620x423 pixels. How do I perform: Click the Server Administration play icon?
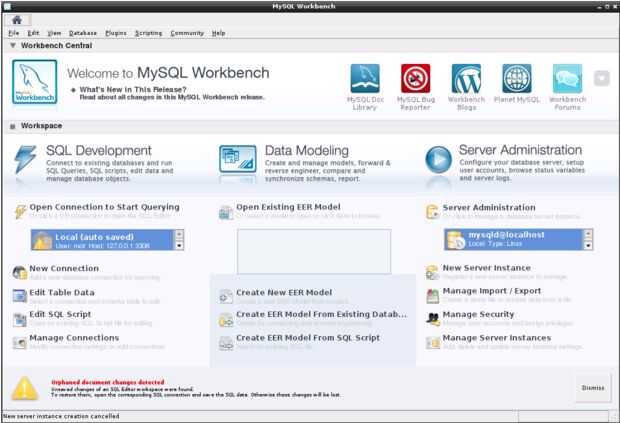click(438, 160)
